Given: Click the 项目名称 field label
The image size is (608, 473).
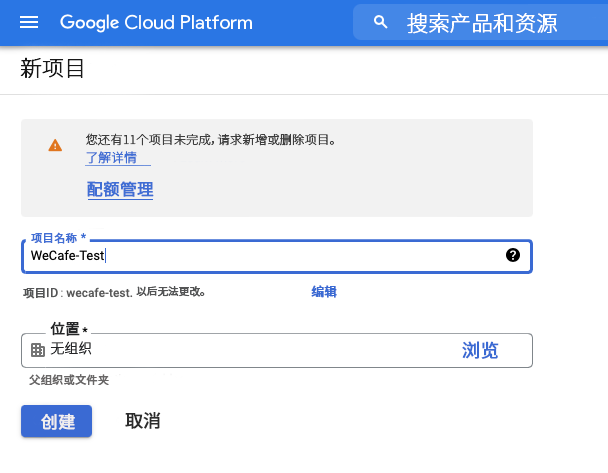Looking at the screenshot, I should point(59,238).
